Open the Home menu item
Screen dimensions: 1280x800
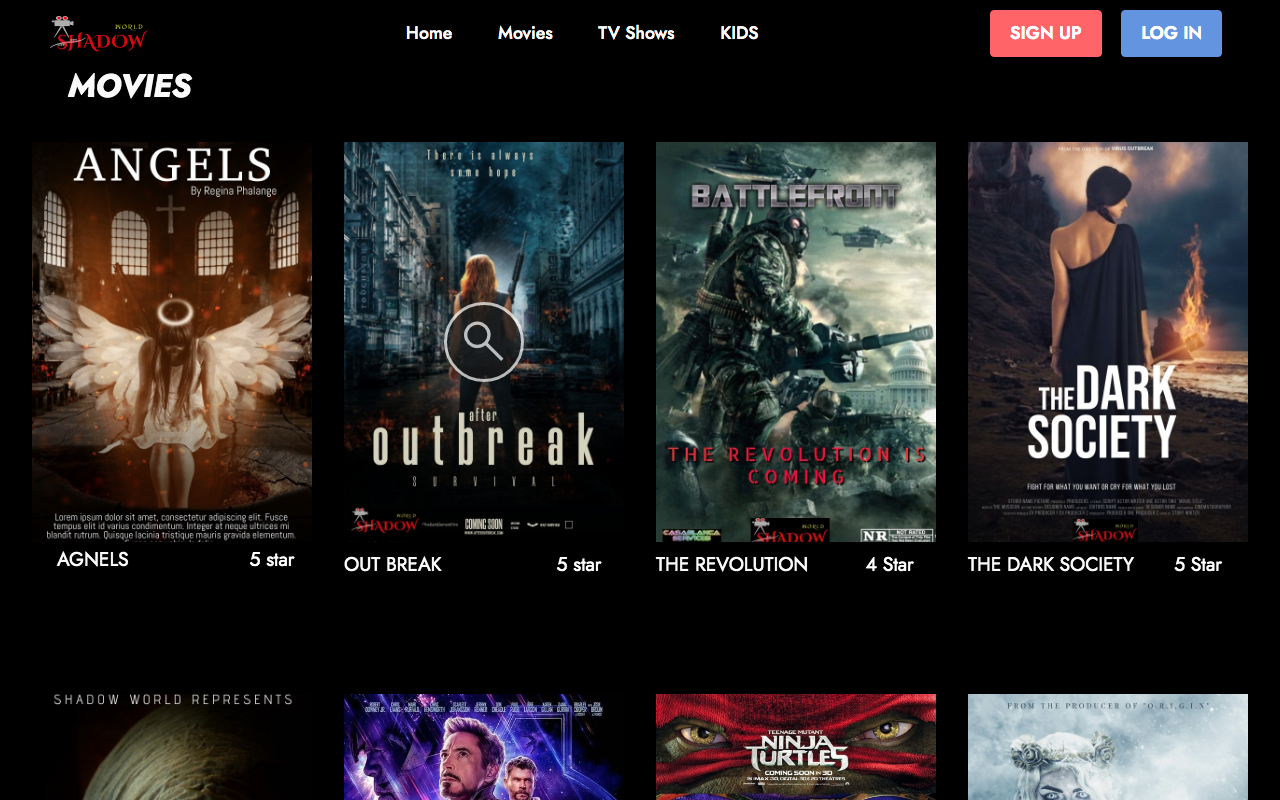tap(429, 33)
